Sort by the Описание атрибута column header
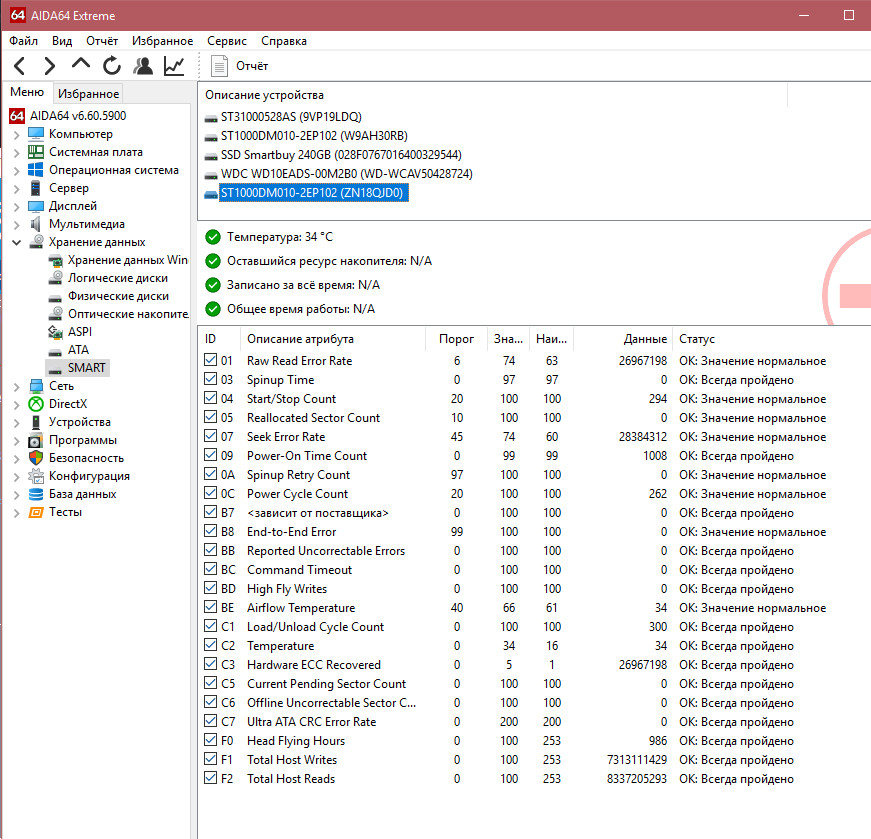Viewport: 871px width, 839px height. (x=333, y=339)
